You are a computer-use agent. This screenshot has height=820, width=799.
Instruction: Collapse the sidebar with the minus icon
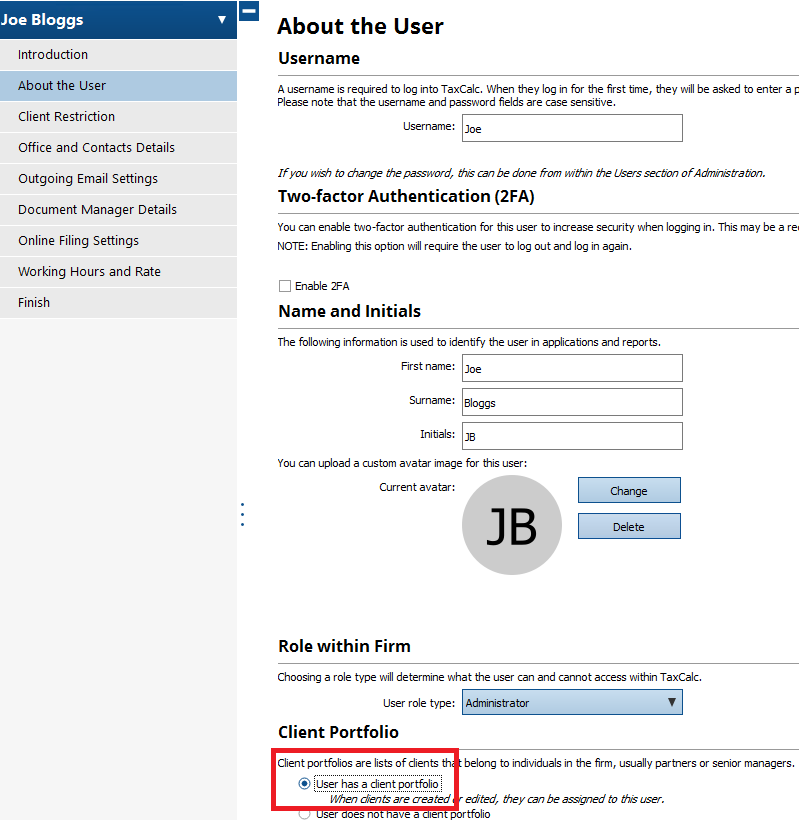pos(249,11)
